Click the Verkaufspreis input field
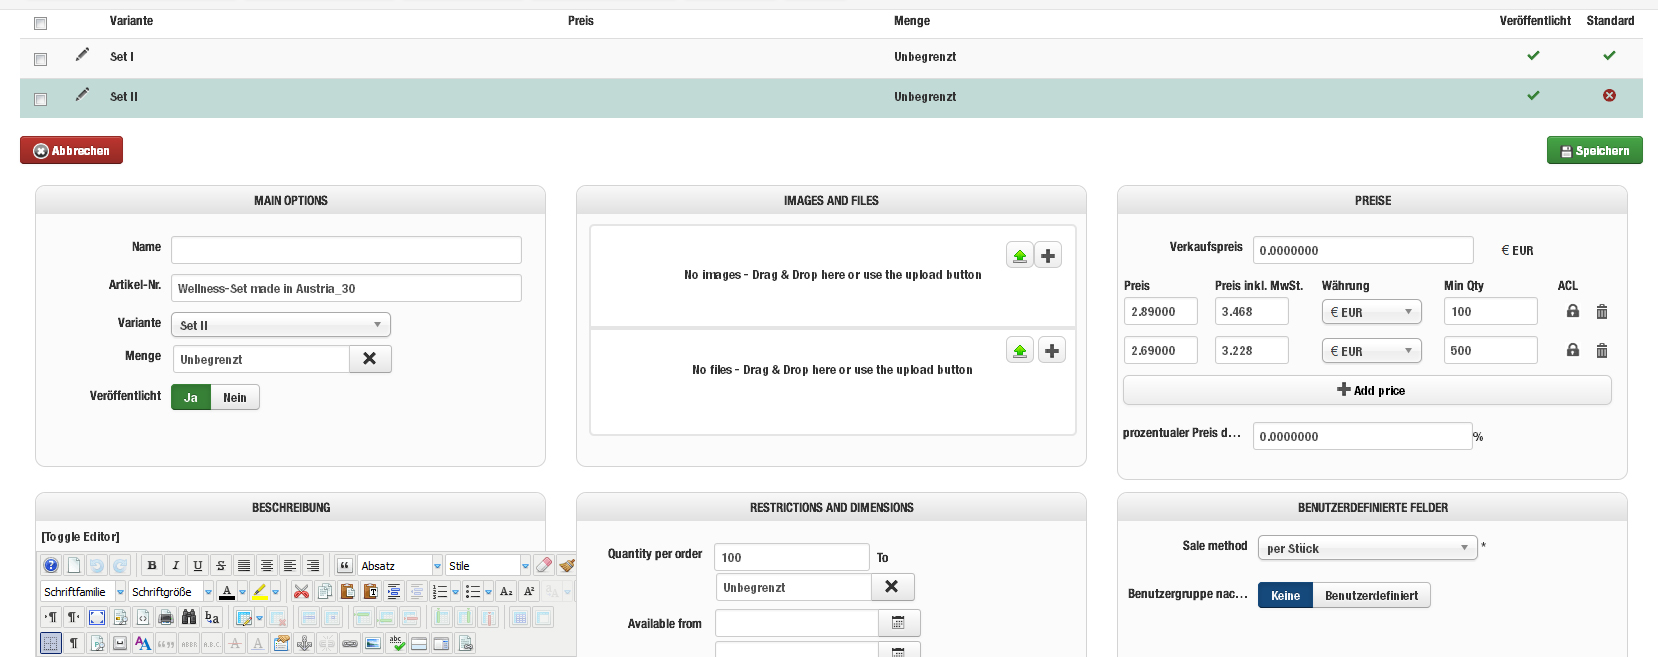Image resolution: width=1658 pixels, height=657 pixels. point(1363,250)
